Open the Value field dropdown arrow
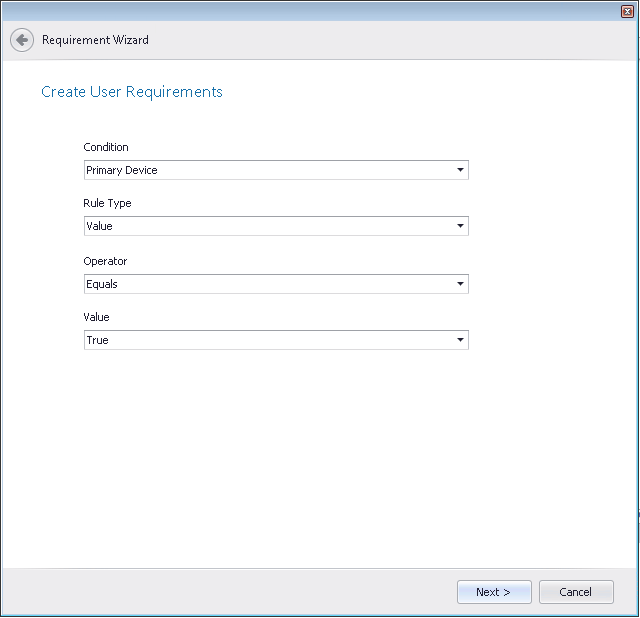 (x=460, y=340)
